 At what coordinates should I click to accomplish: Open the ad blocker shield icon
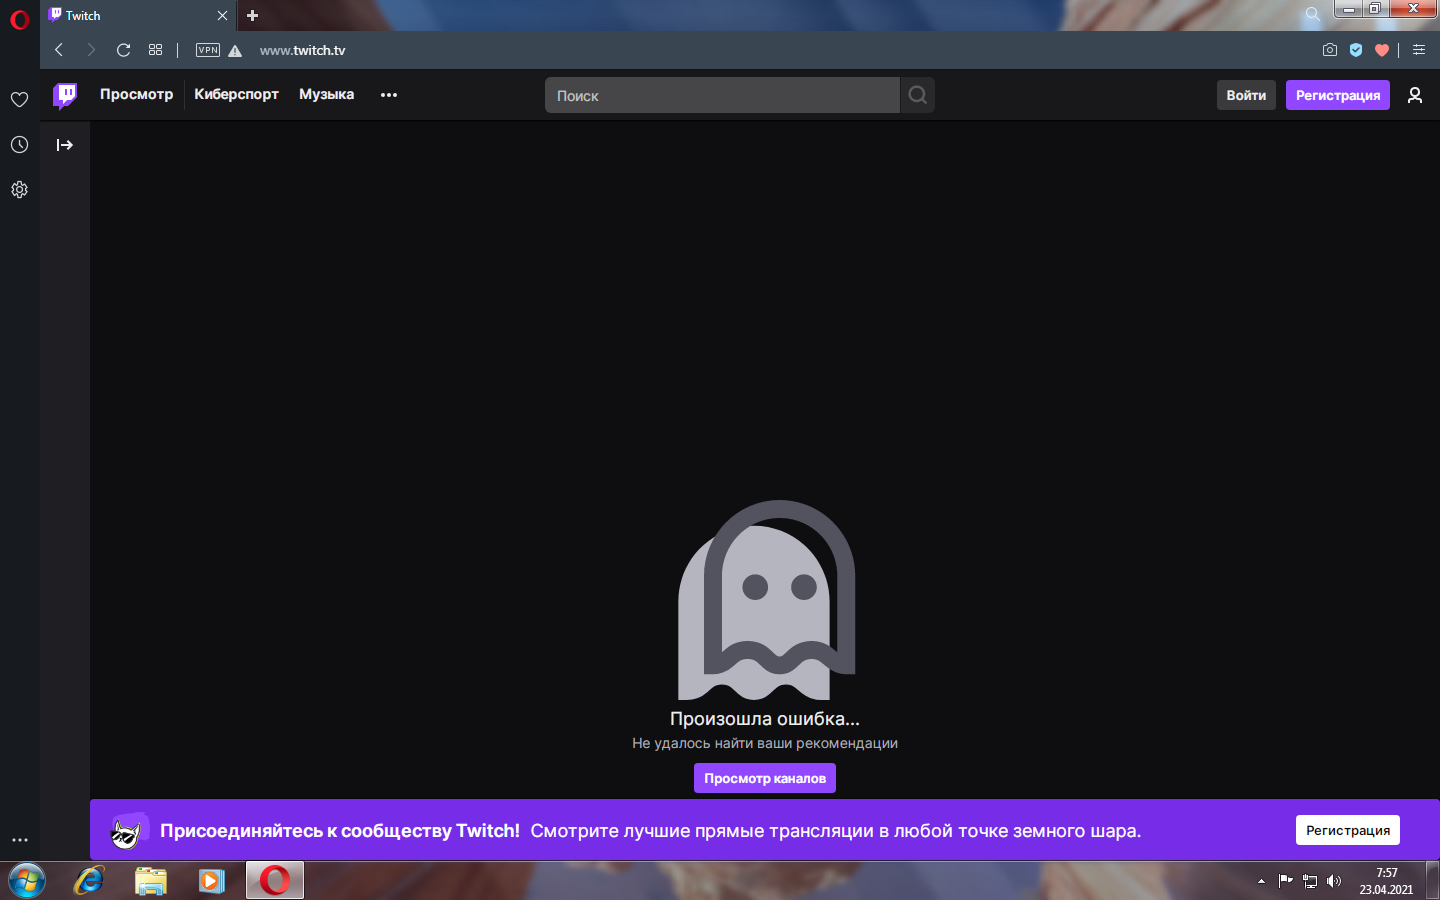tap(1356, 50)
